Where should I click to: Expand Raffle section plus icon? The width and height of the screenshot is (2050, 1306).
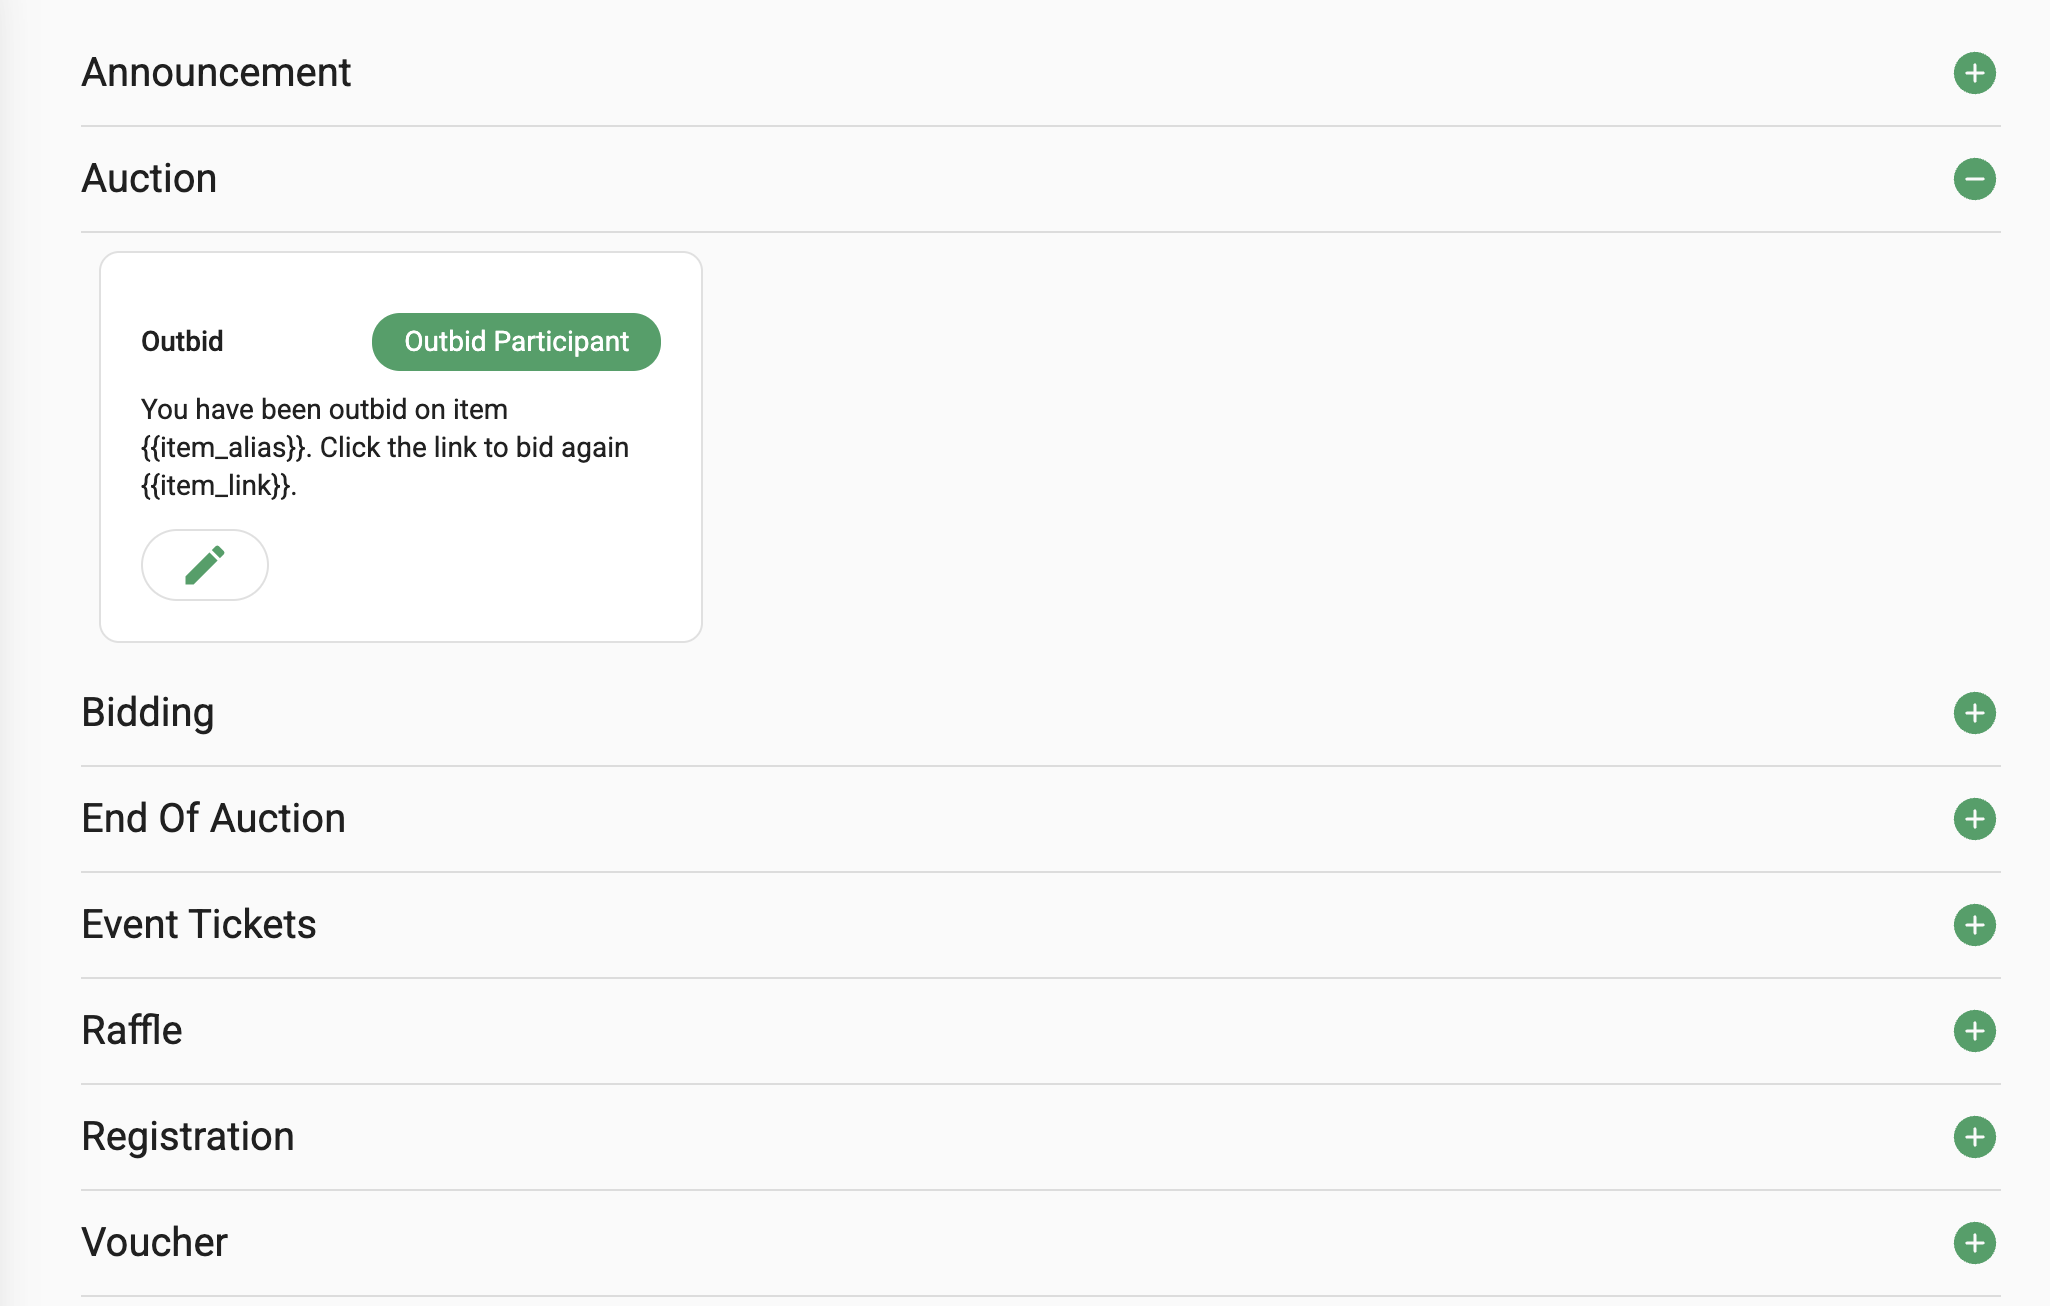click(1974, 1031)
